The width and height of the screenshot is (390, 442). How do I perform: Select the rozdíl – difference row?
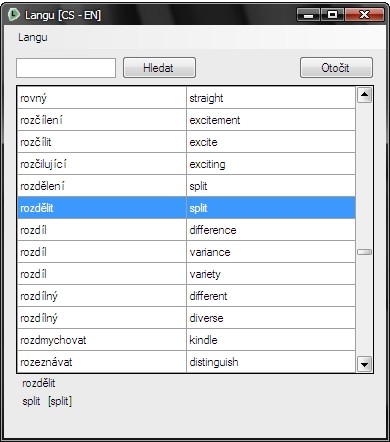click(x=186, y=230)
